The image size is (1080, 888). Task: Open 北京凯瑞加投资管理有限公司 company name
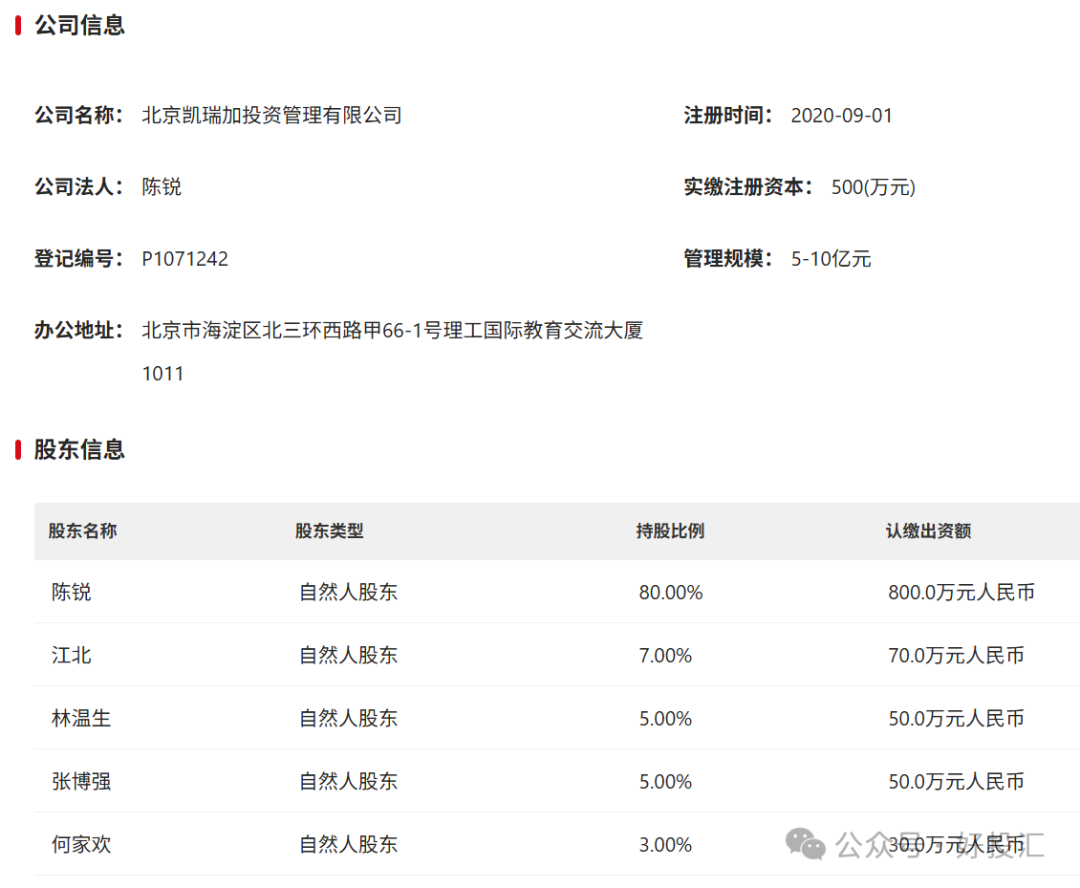(272, 115)
